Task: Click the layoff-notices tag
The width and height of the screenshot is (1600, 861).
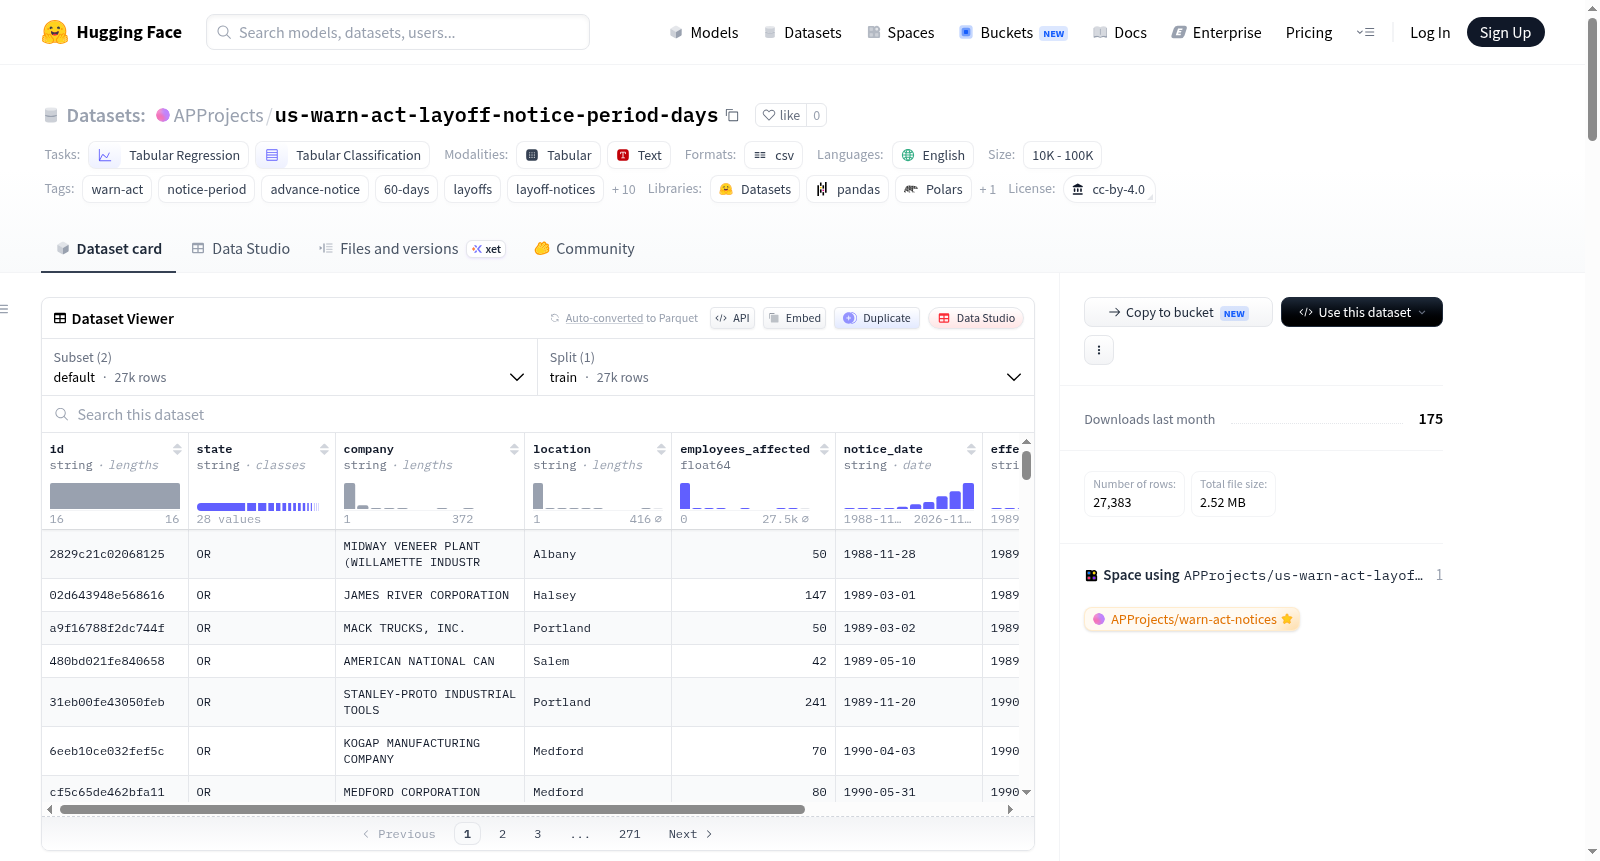Action: (x=555, y=189)
